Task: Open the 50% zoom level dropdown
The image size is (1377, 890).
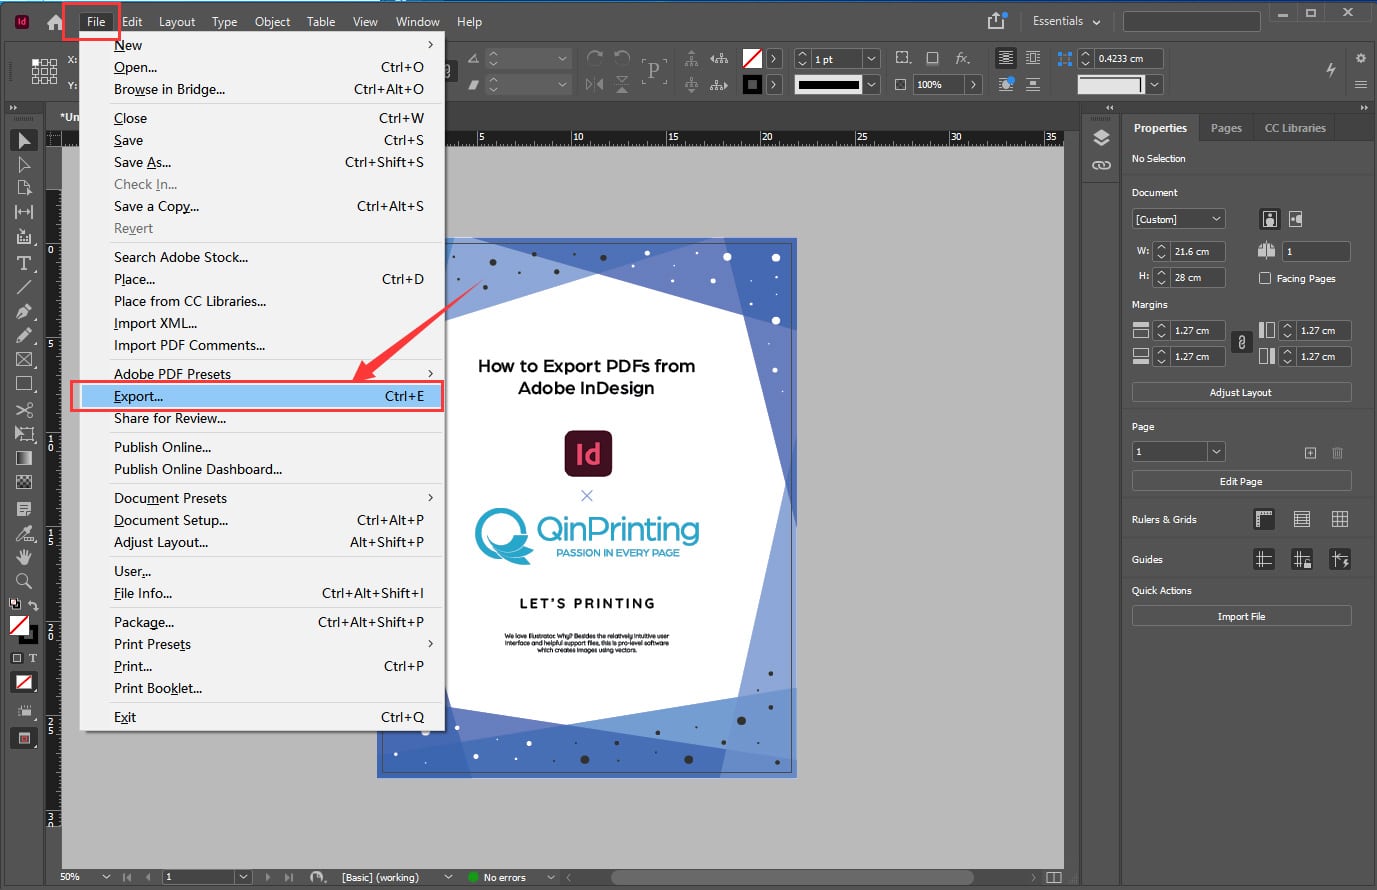Action: click(x=106, y=877)
